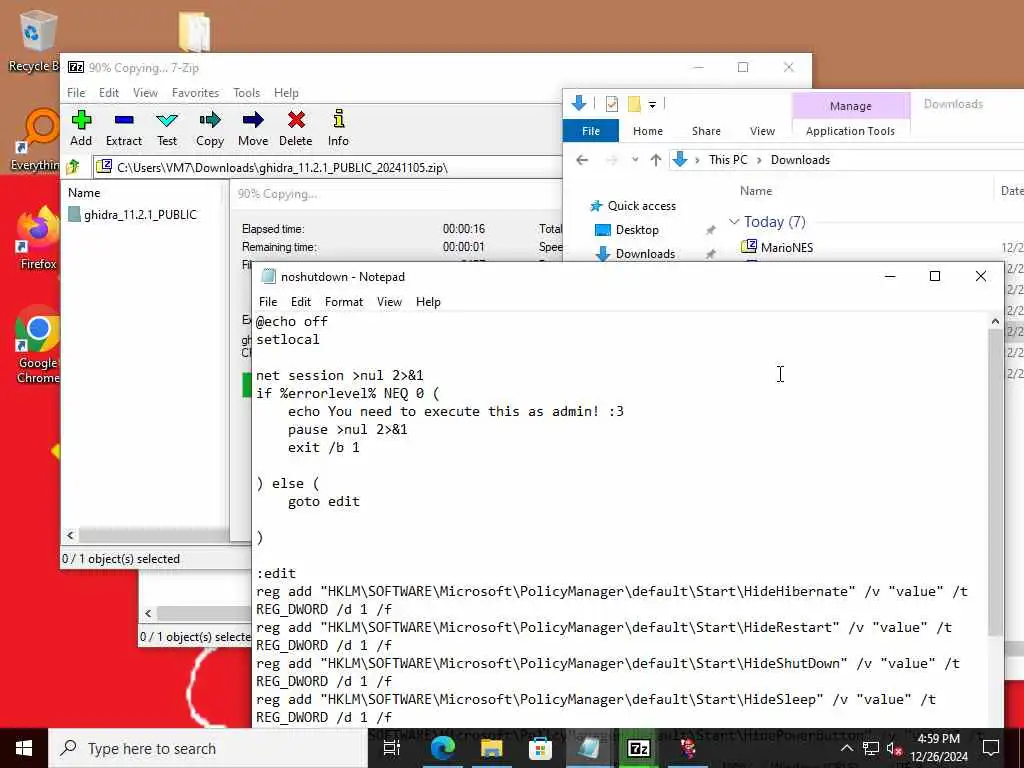Viewport: 1024px width, 768px height.
Task: Choose the Move arrow in 7-Zip
Action: (253, 128)
